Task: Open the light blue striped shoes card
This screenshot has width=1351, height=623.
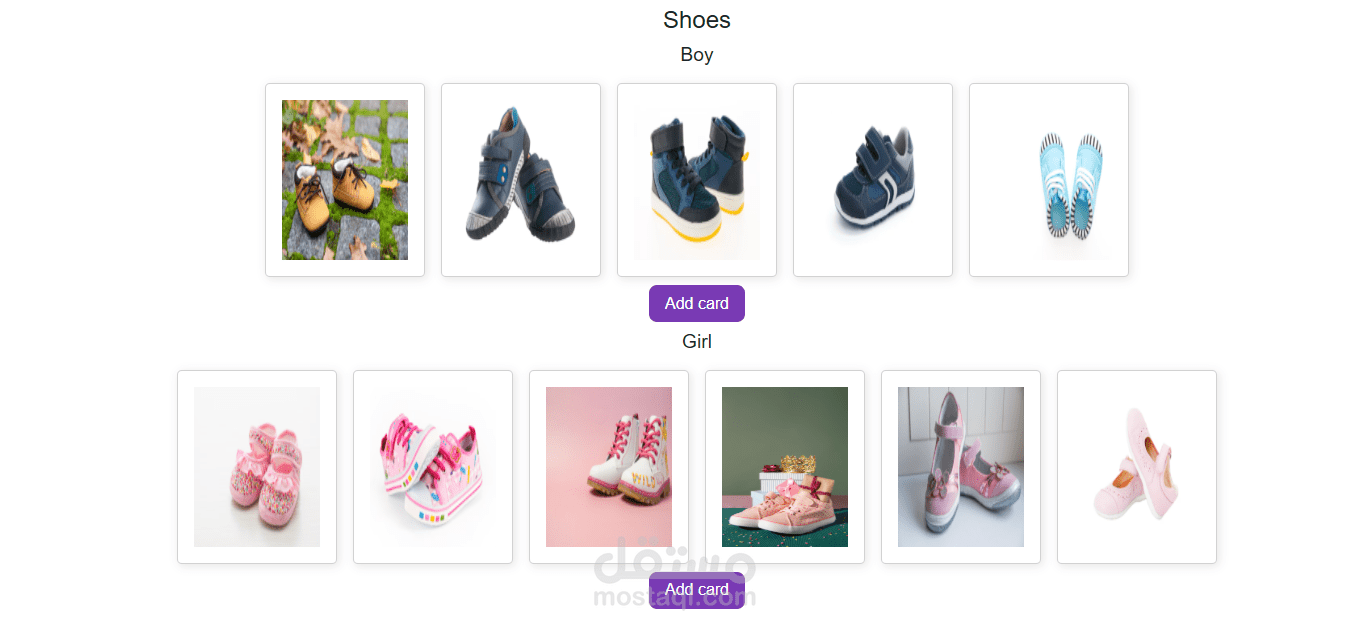Action: click(x=1049, y=180)
